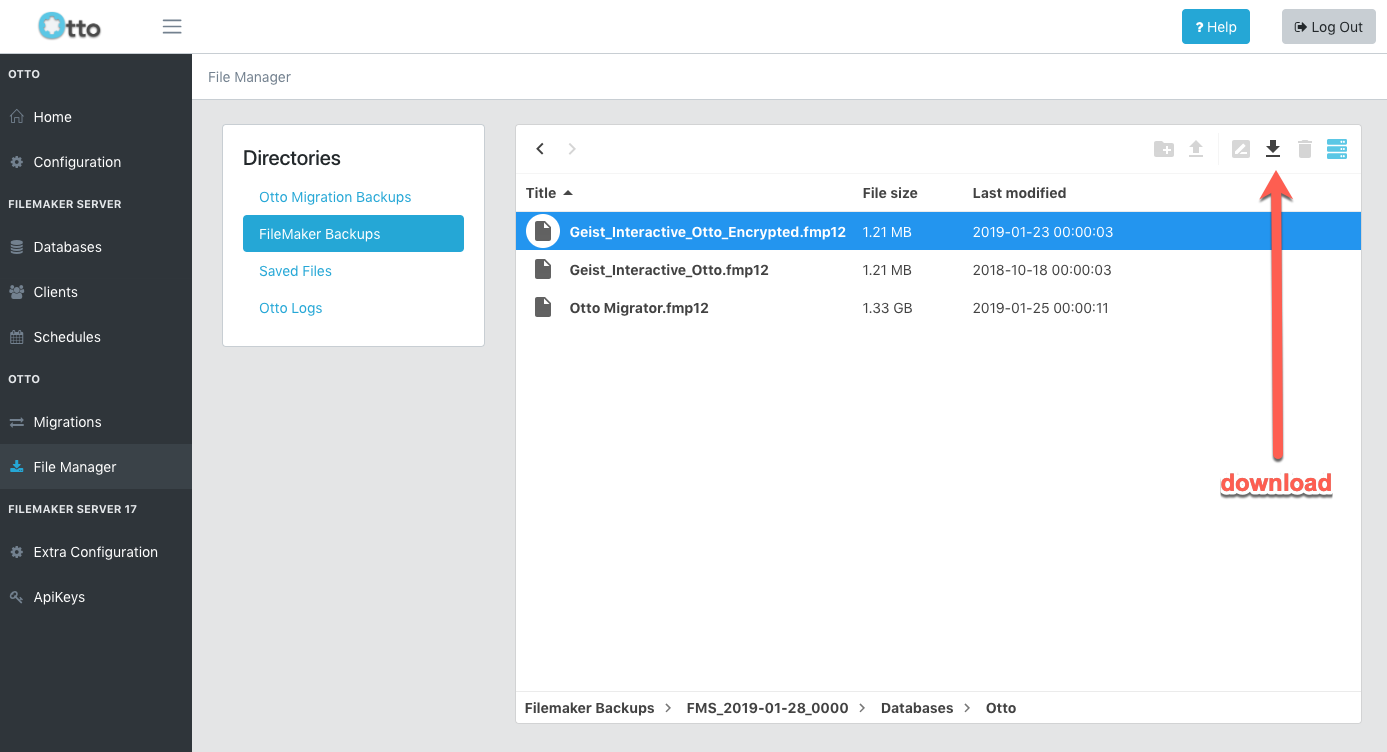The height and width of the screenshot is (752, 1387).
Task: Open Otto Logs directory
Action: pyautogui.click(x=290, y=308)
